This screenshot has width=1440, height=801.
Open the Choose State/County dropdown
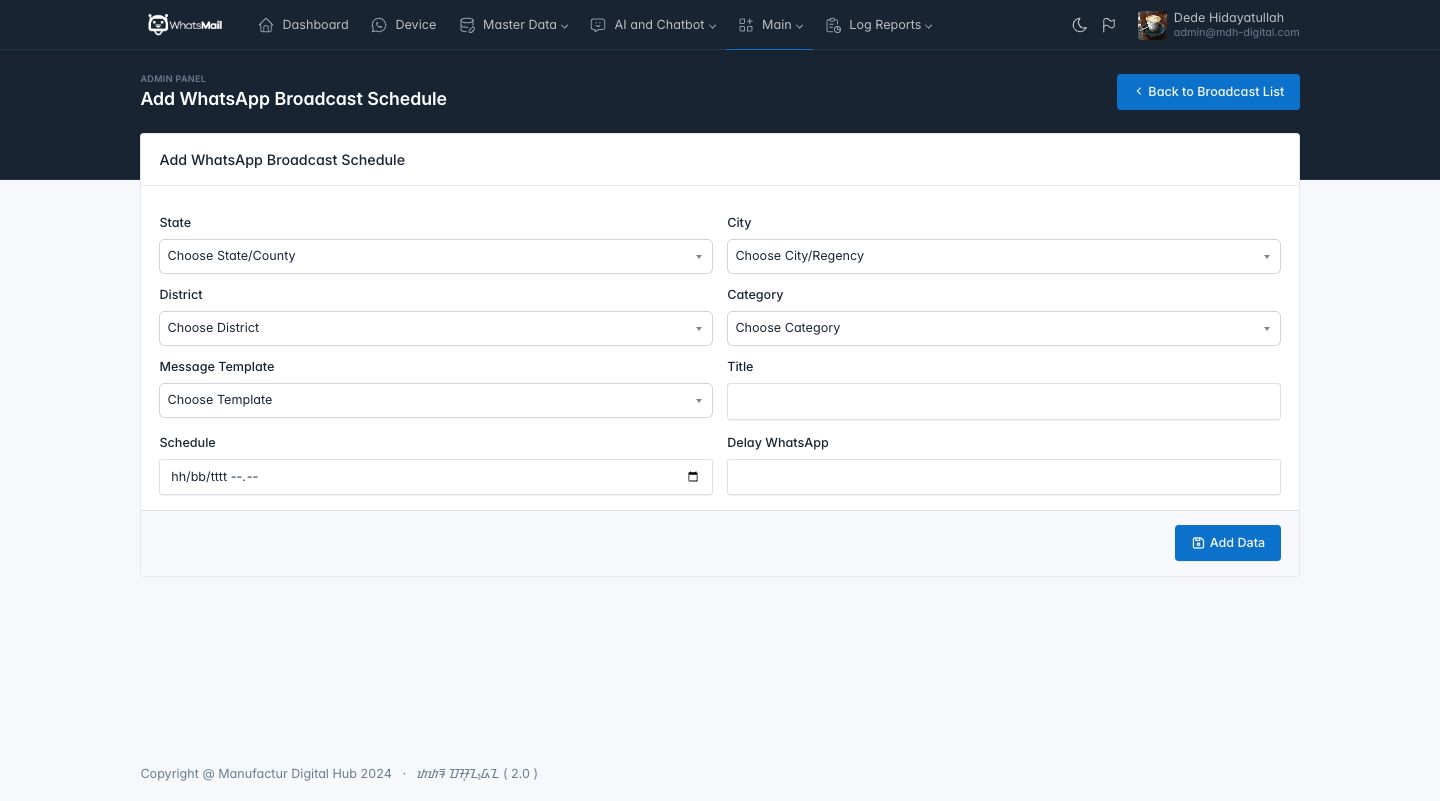[435, 256]
